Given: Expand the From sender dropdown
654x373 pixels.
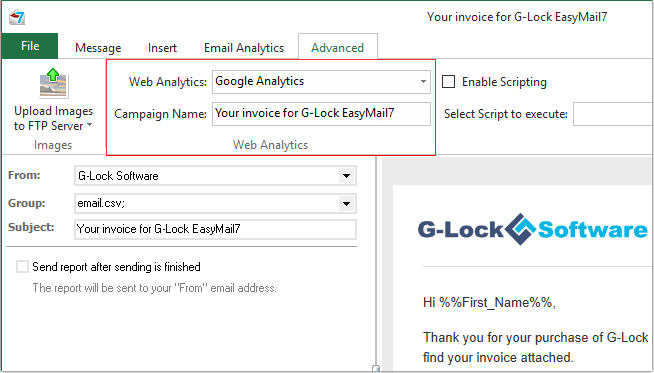Looking at the screenshot, I should coord(346,176).
